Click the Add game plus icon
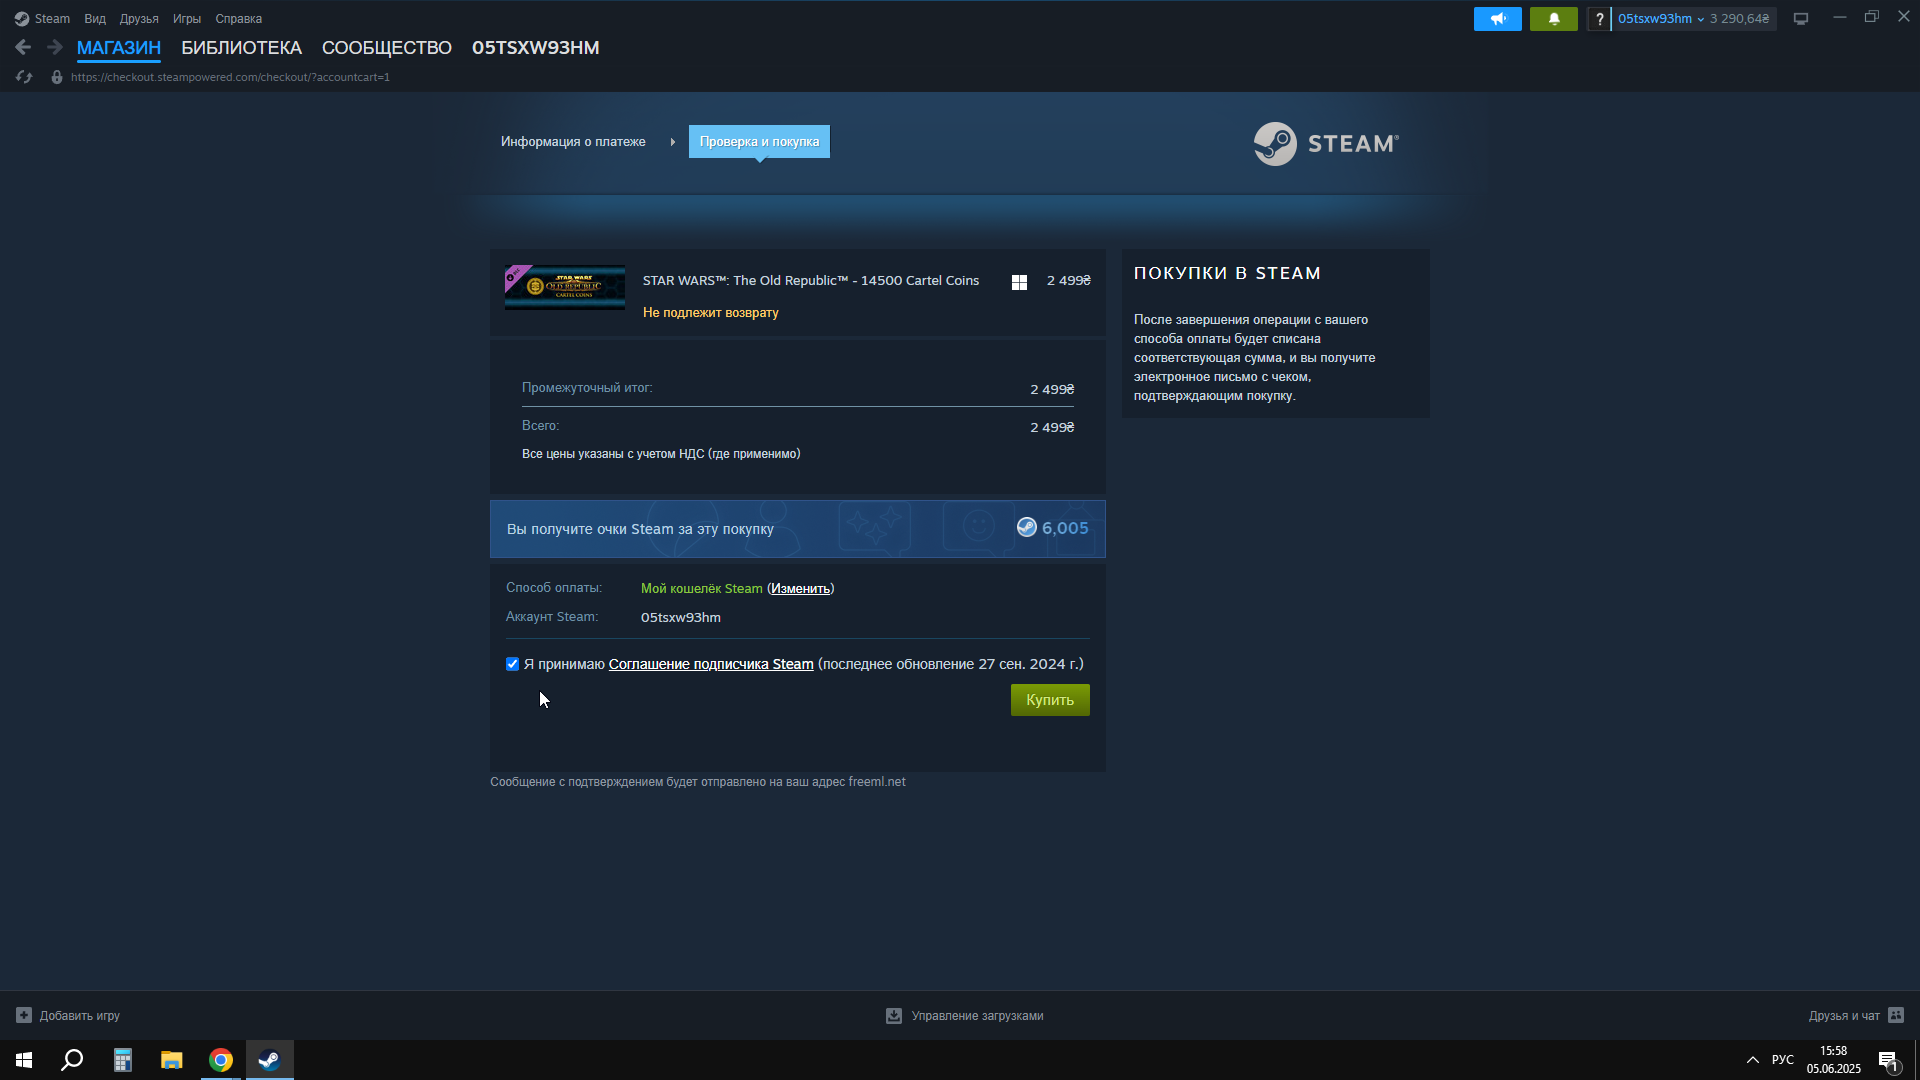 pyautogui.click(x=24, y=1015)
